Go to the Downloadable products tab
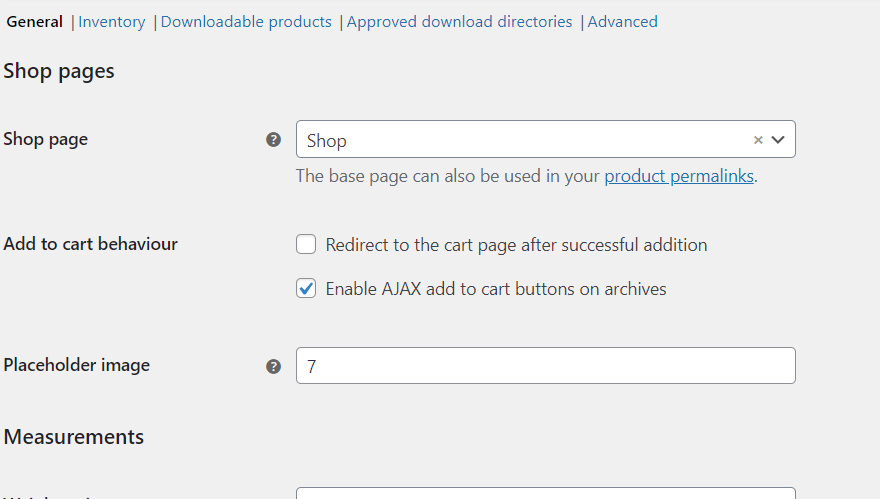Image resolution: width=880 pixels, height=499 pixels. [246, 21]
